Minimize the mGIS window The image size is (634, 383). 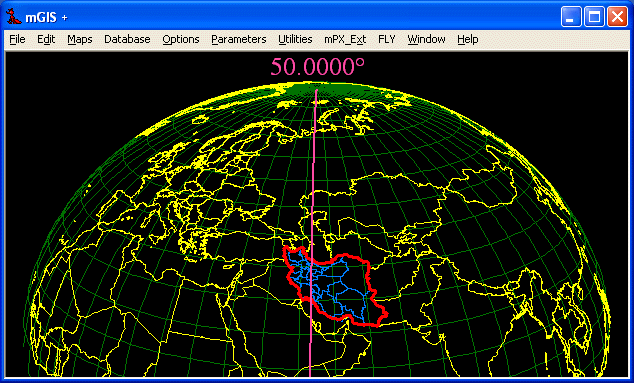tap(571, 17)
